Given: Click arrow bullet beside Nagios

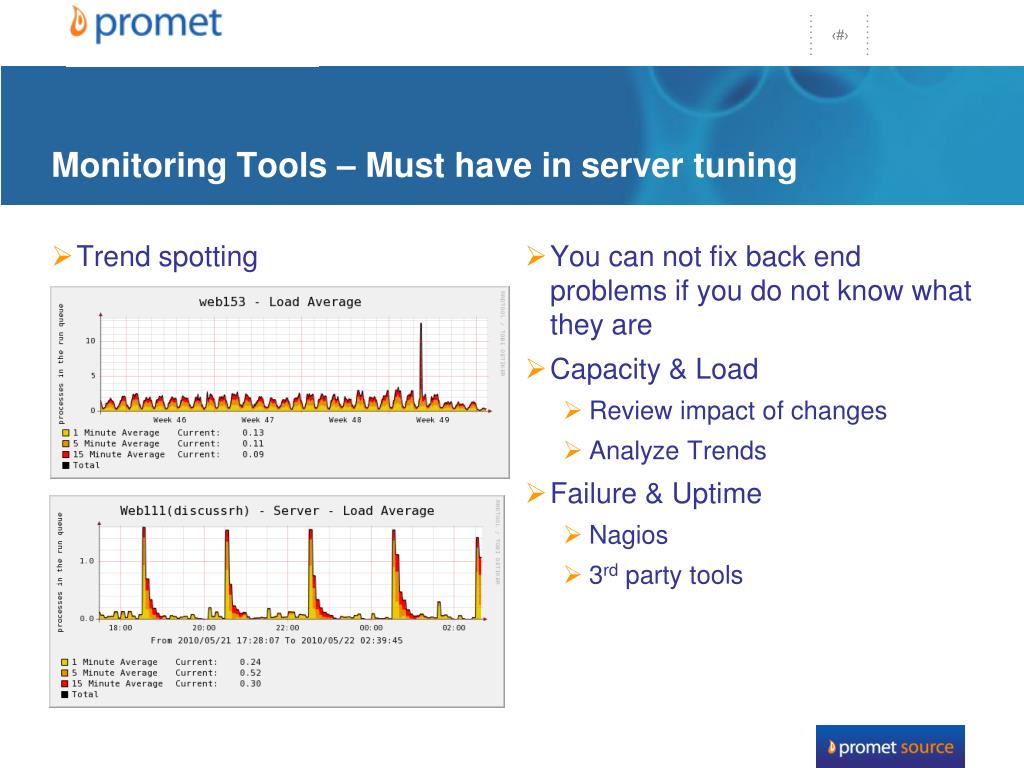Looking at the screenshot, I should click(572, 536).
